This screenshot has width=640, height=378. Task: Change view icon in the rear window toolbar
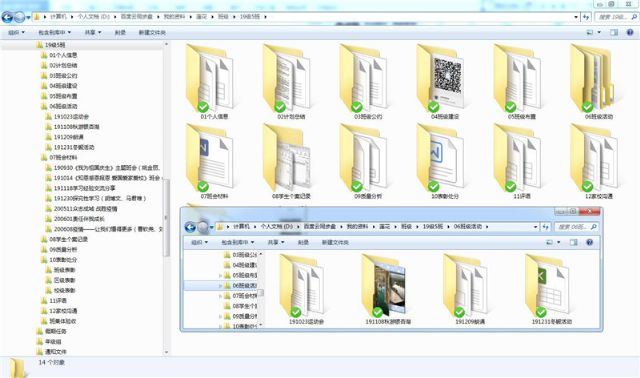click(590, 32)
